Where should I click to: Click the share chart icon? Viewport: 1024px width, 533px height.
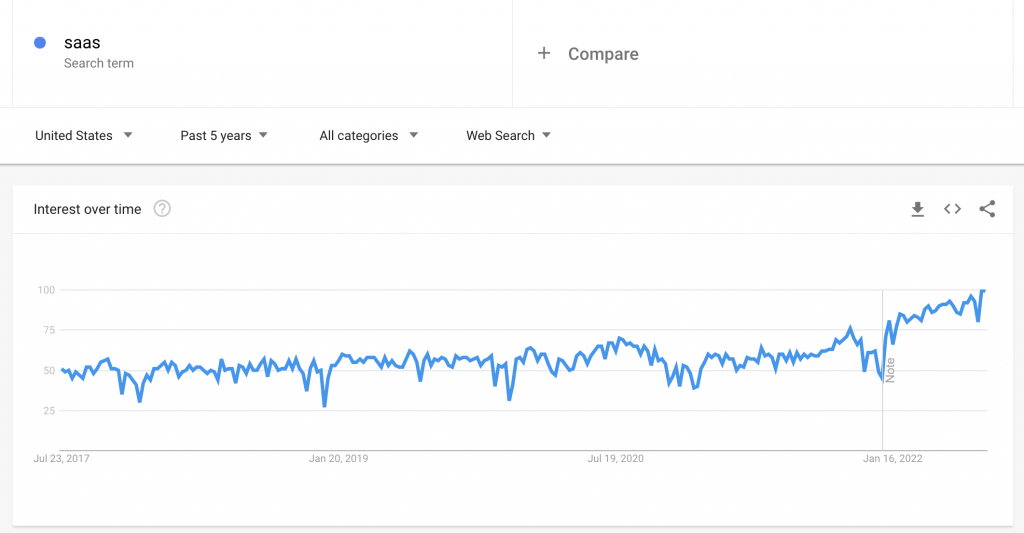(987, 209)
